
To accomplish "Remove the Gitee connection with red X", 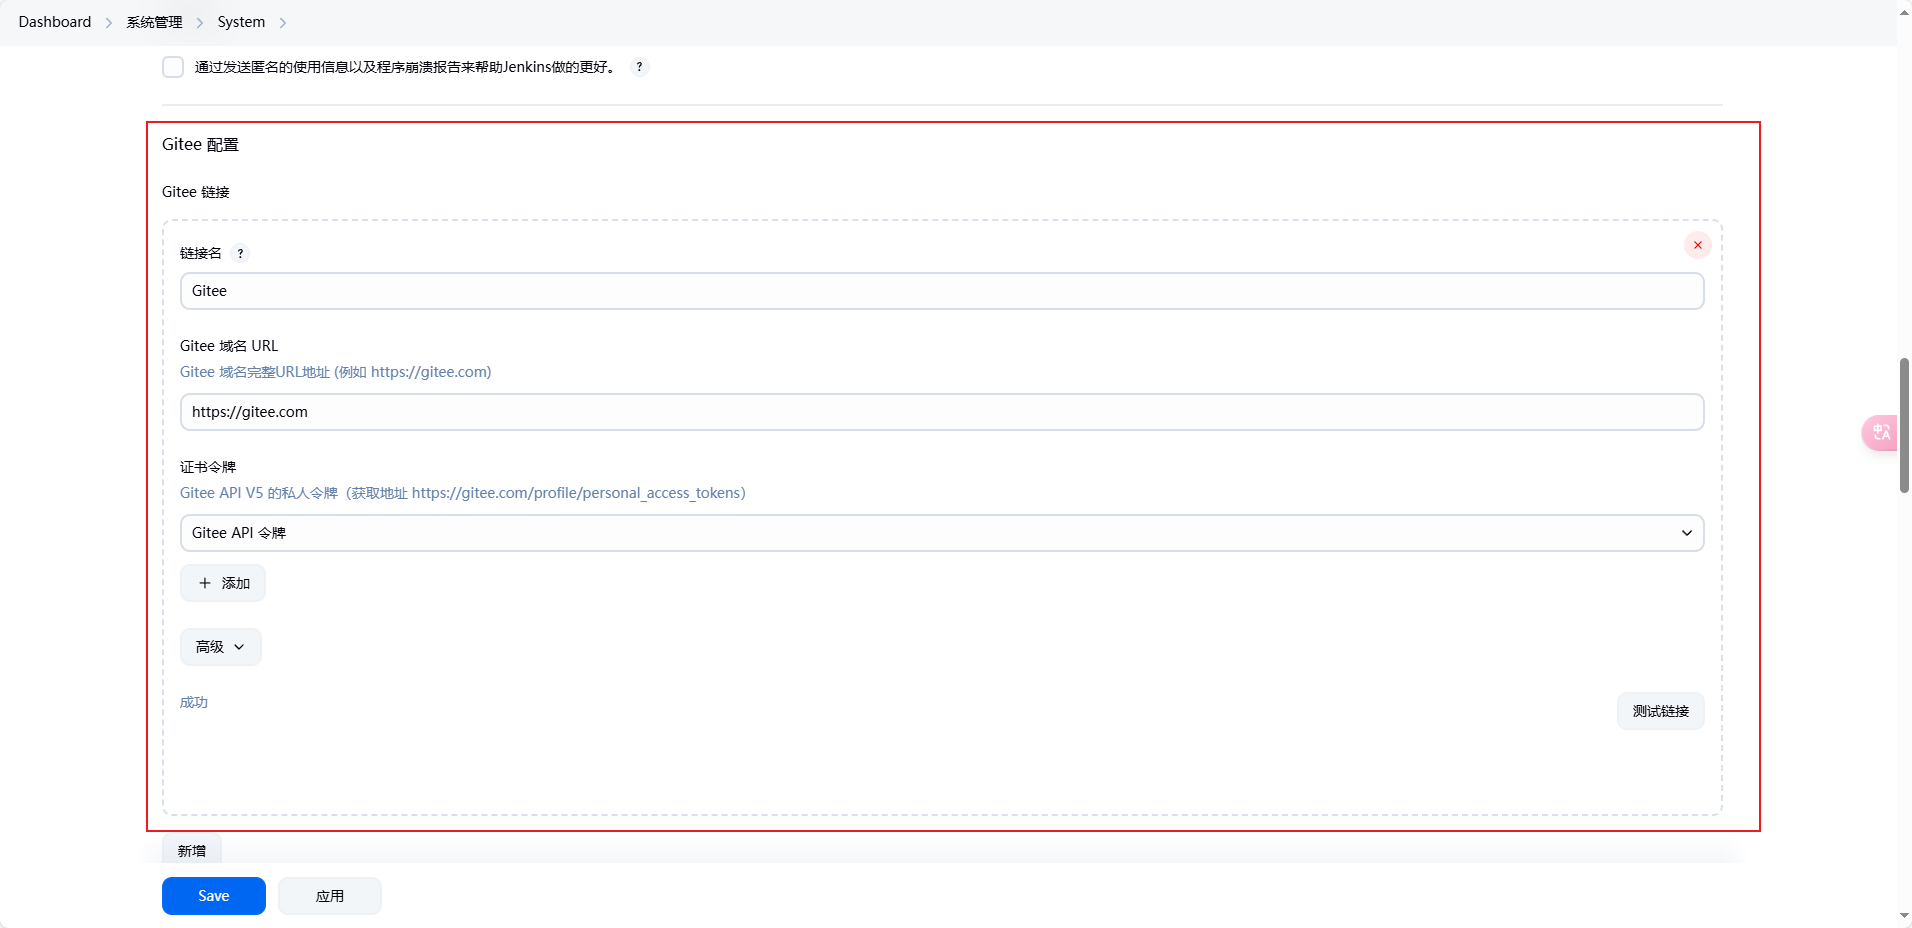I will click(1698, 245).
